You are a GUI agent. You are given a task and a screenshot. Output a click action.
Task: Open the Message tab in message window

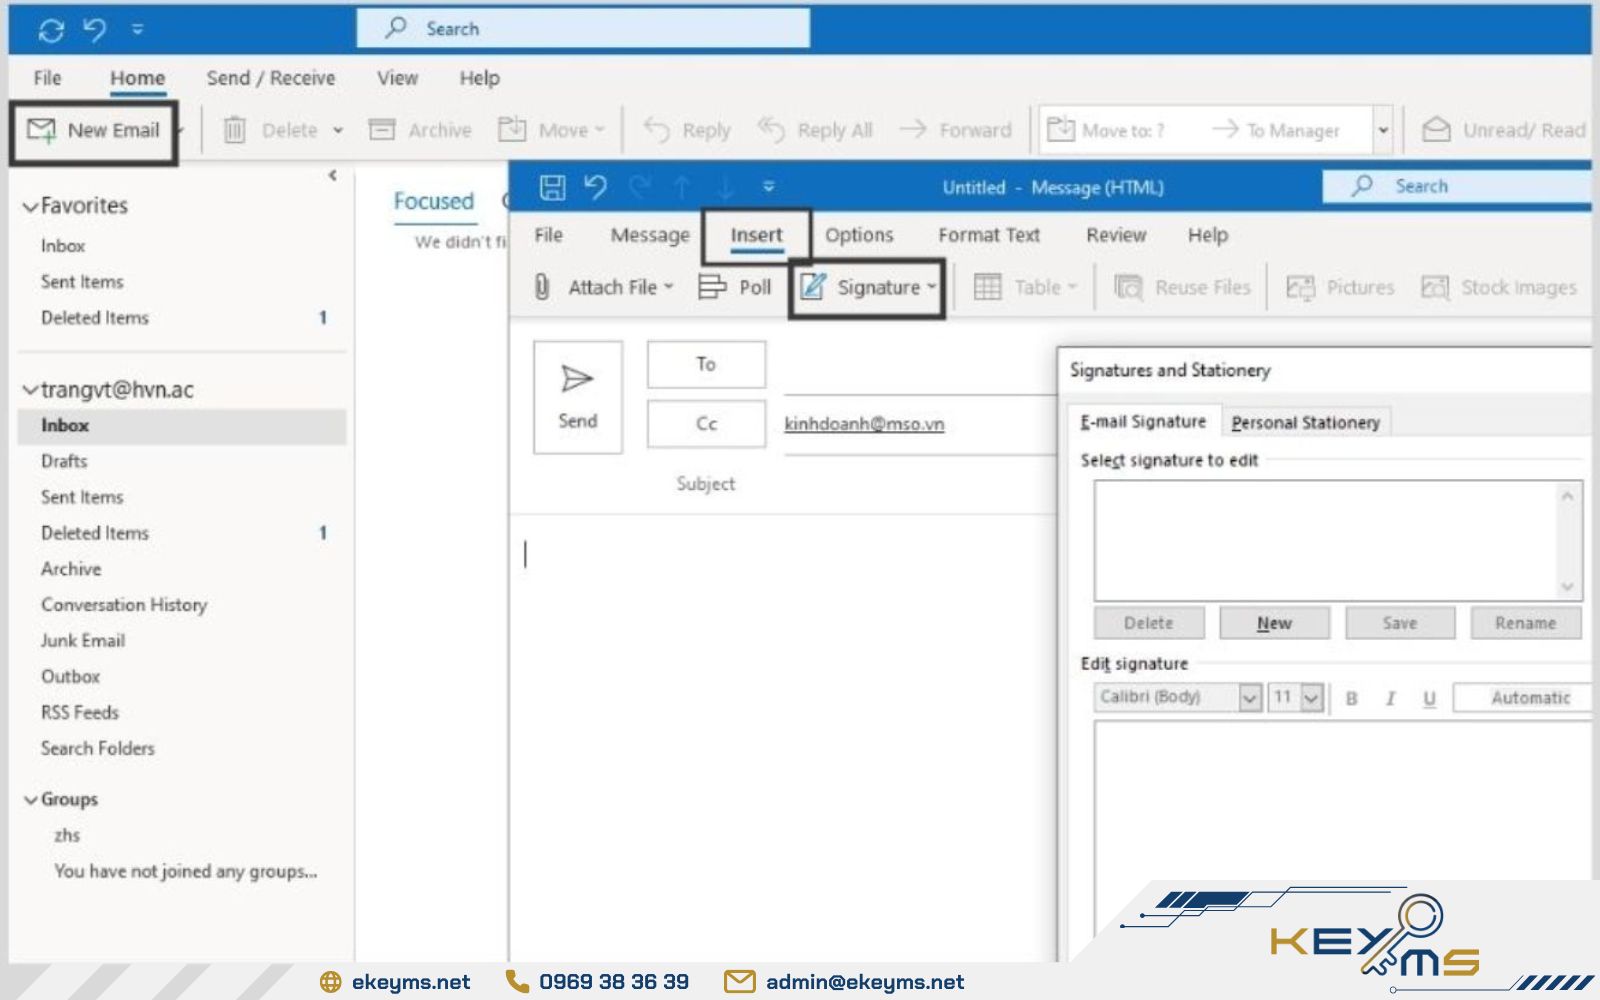click(650, 236)
